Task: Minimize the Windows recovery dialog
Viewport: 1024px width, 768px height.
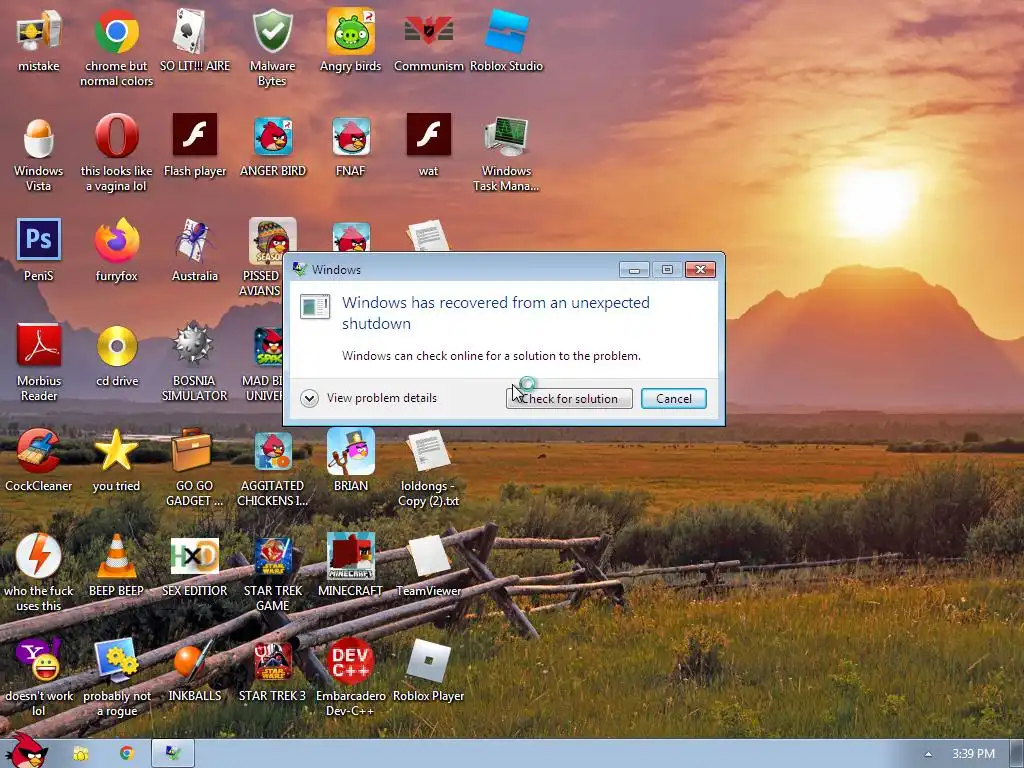Action: pos(634,270)
